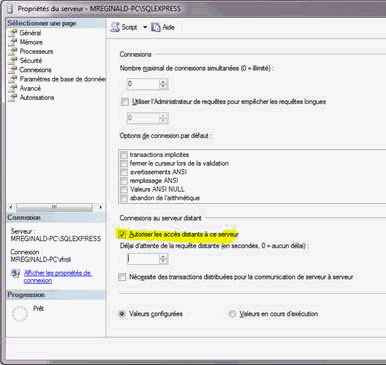Open the Général page
Viewport: 386px width, 365px height.
coord(30,33)
